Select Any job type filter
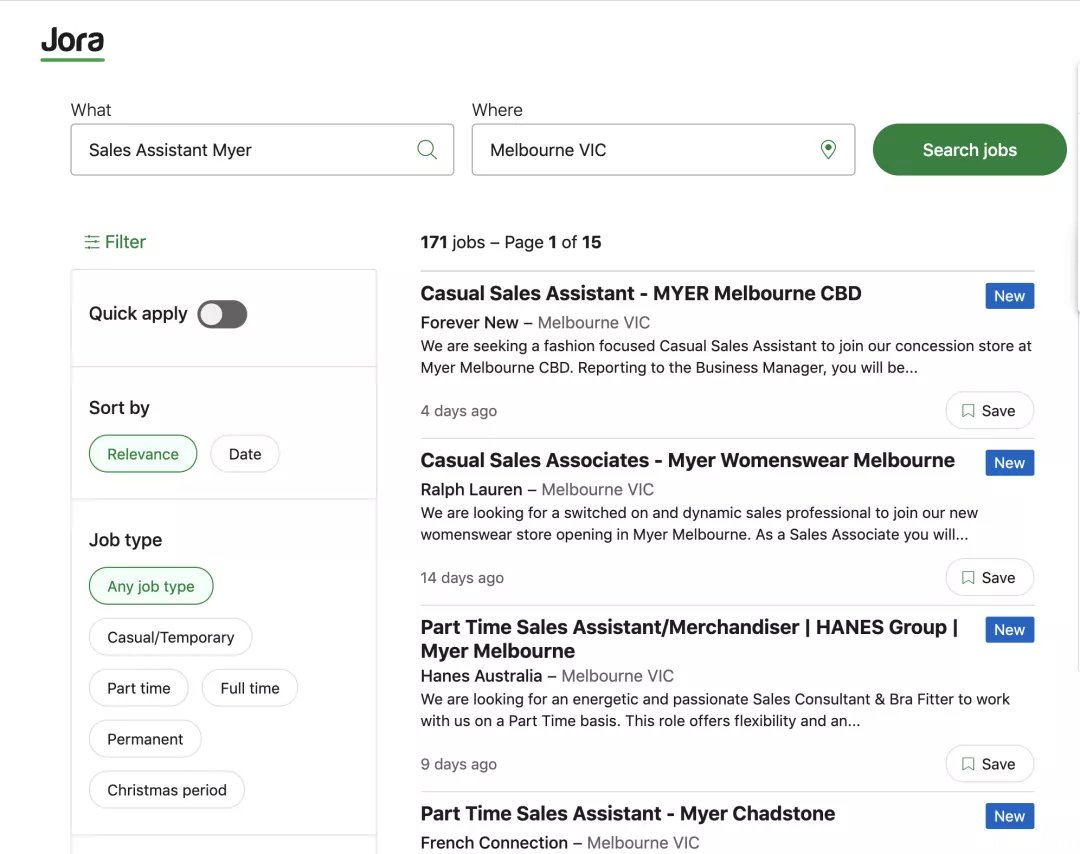Viewport: 1080px width, 854px height. (x=151, y=586)
